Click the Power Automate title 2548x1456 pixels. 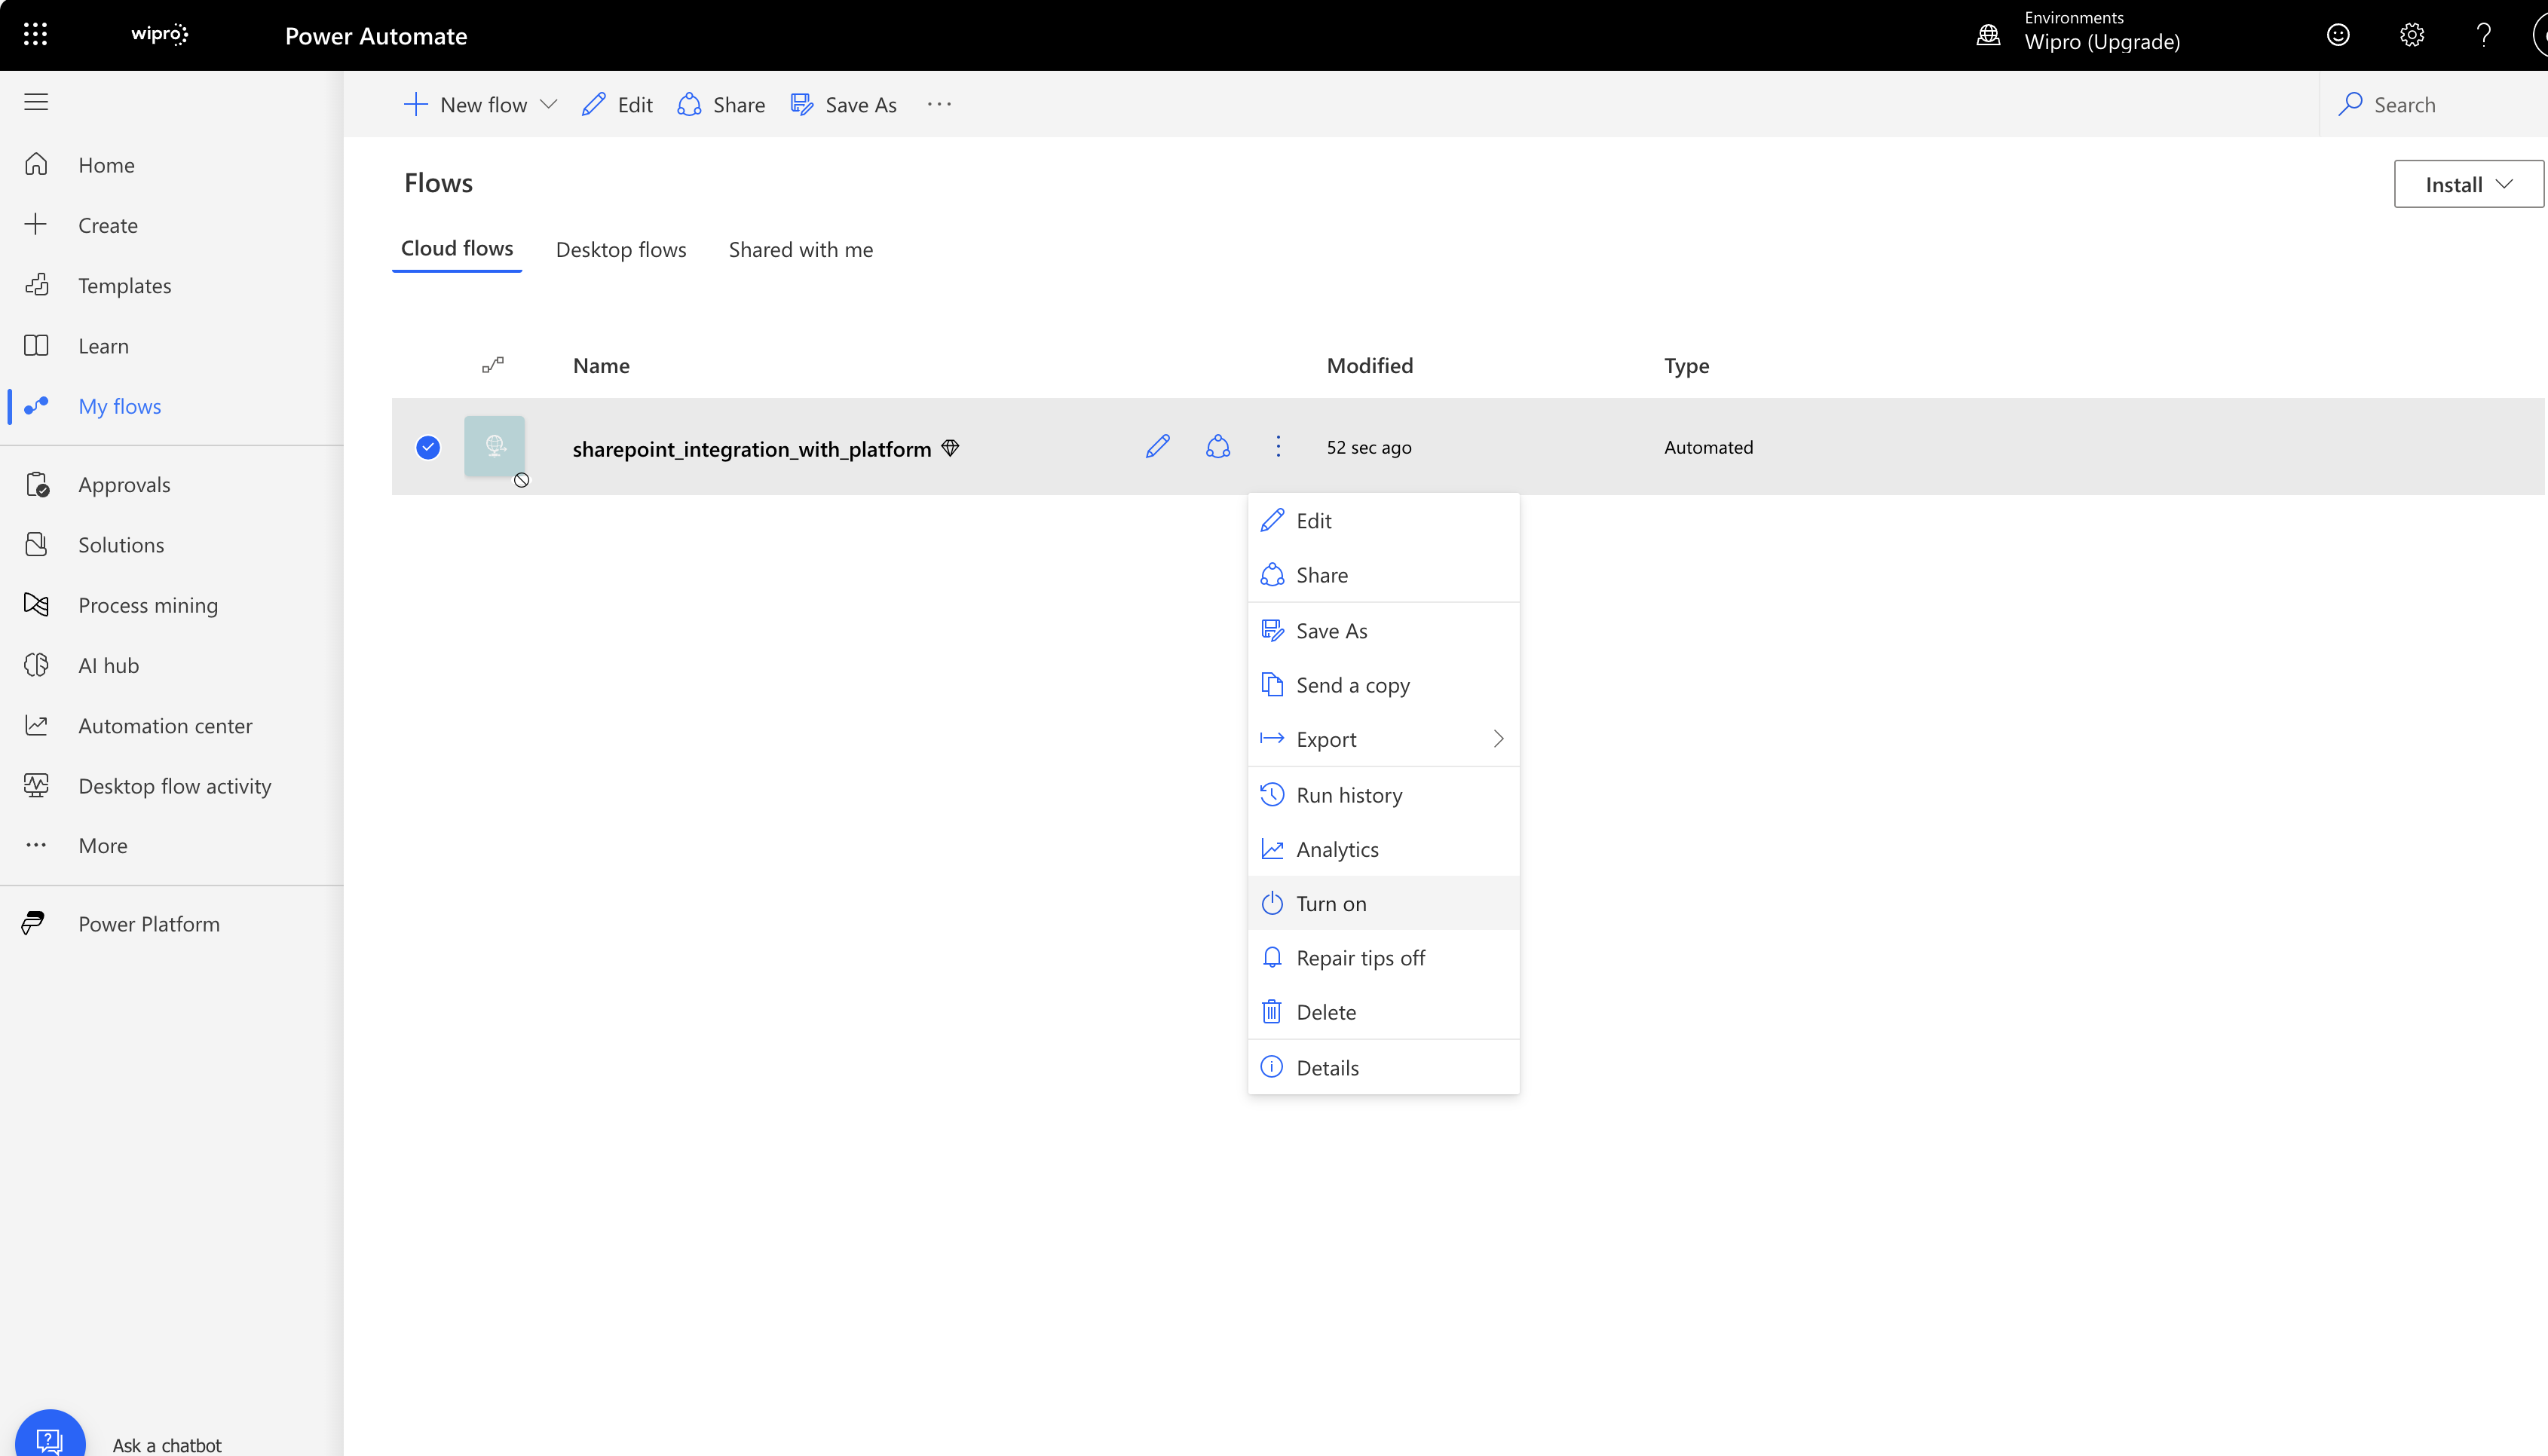[376, 36]
